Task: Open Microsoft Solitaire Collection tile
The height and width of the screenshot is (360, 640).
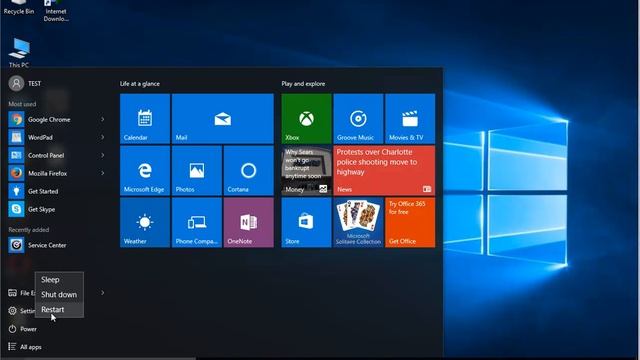Action: (x=358, y=222)
